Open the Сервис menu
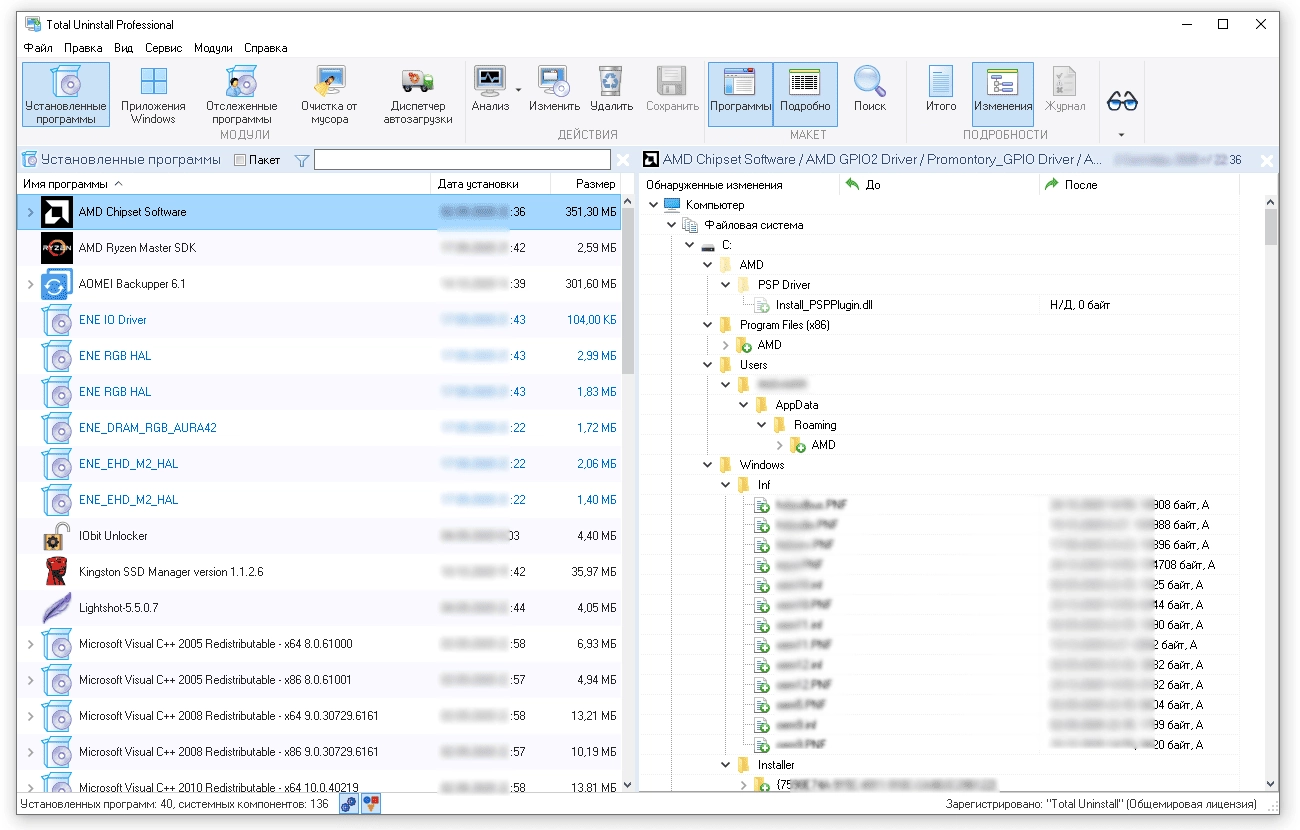Screen dimensions: 1300x830 point(163,48)
